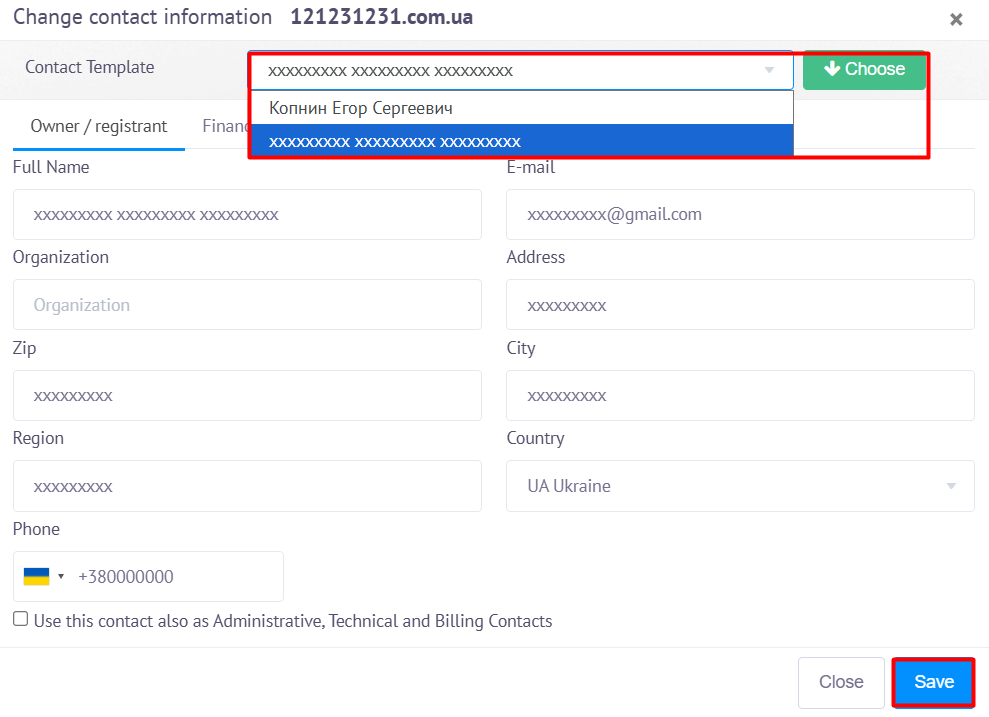Focus the Organization text field
This screenshot has width=989, height=717.
[247, 305]
